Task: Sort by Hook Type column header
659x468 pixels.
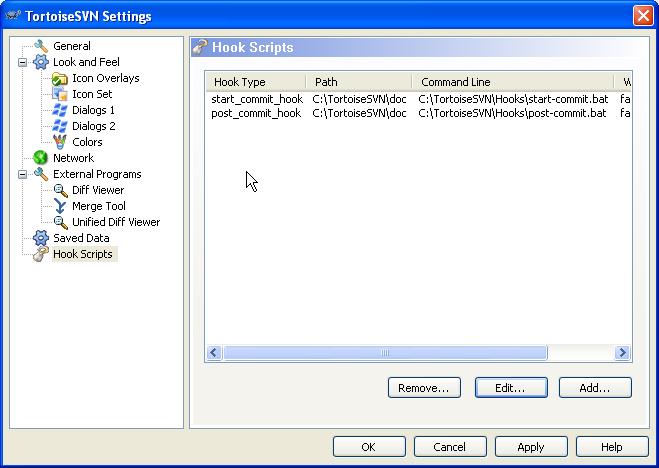Action: (x=256, y=82)
